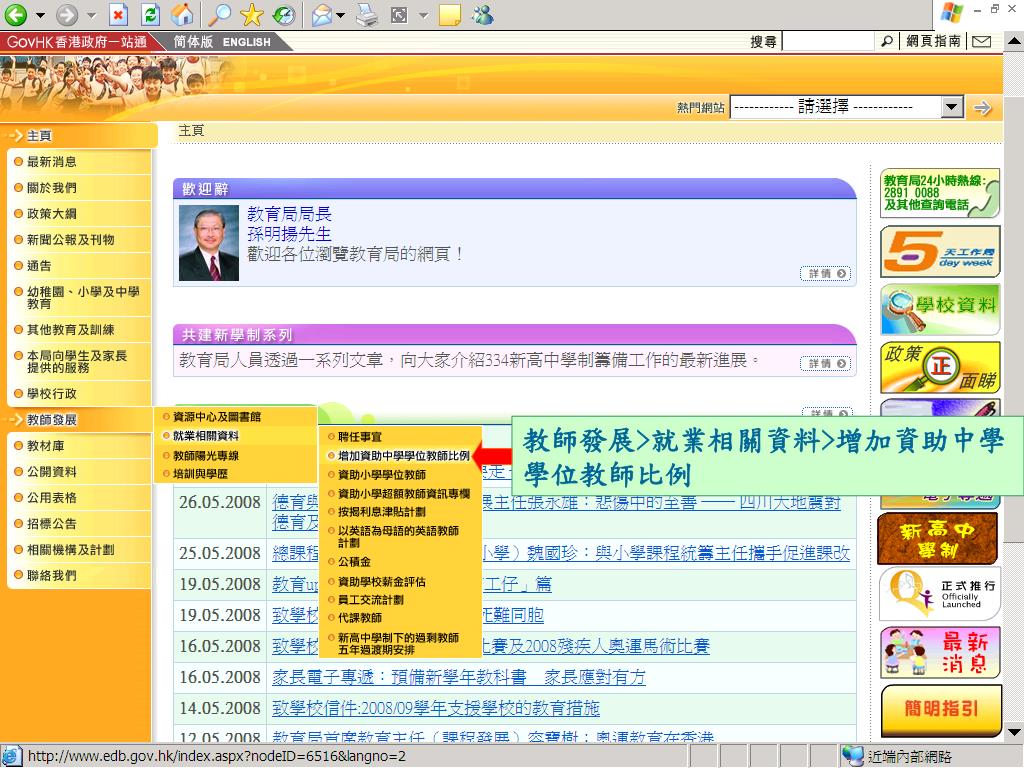
Task: Select 就業相關資料 in the flyout menu
Action: tap(206, 436)
